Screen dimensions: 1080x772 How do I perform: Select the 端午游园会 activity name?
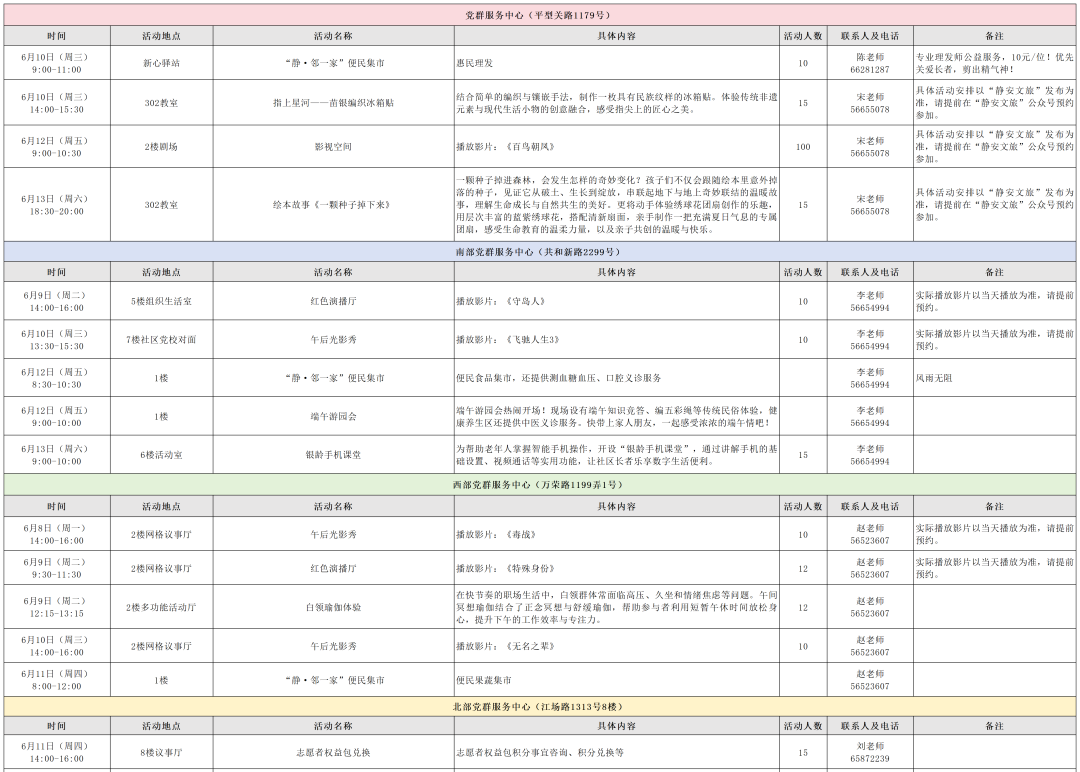(x=333, y=417)
